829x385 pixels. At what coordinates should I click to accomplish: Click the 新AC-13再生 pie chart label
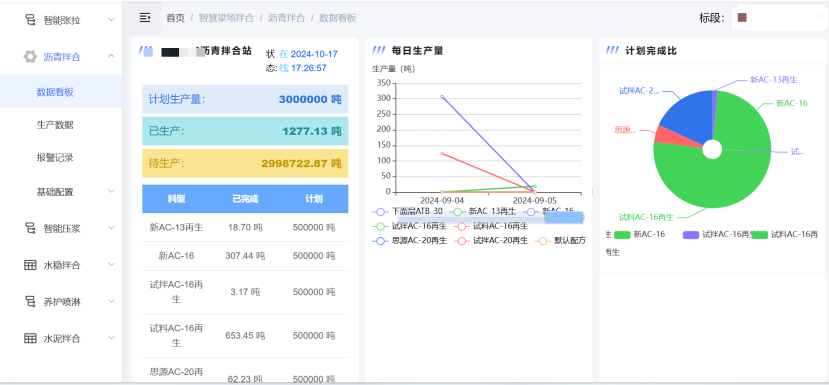(x=773, y=80)
